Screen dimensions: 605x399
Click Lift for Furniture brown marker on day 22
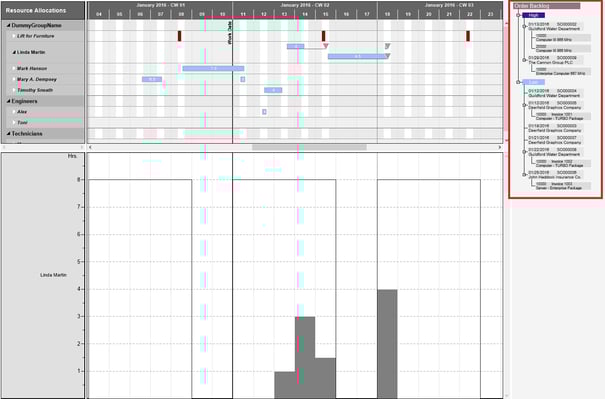(x=468, y=36)
